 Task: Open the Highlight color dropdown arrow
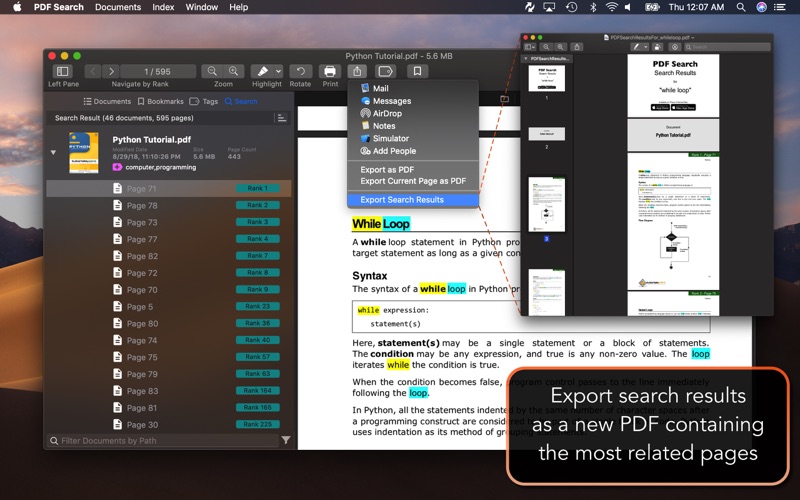click(277, 71)
